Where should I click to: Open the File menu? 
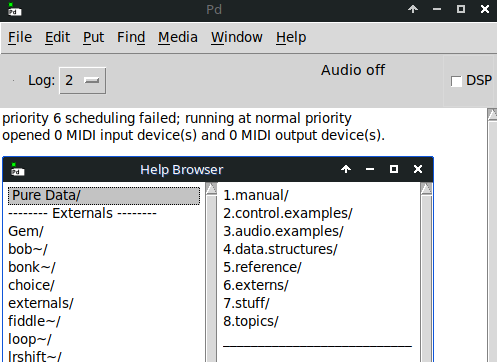[x=20, y=37]
